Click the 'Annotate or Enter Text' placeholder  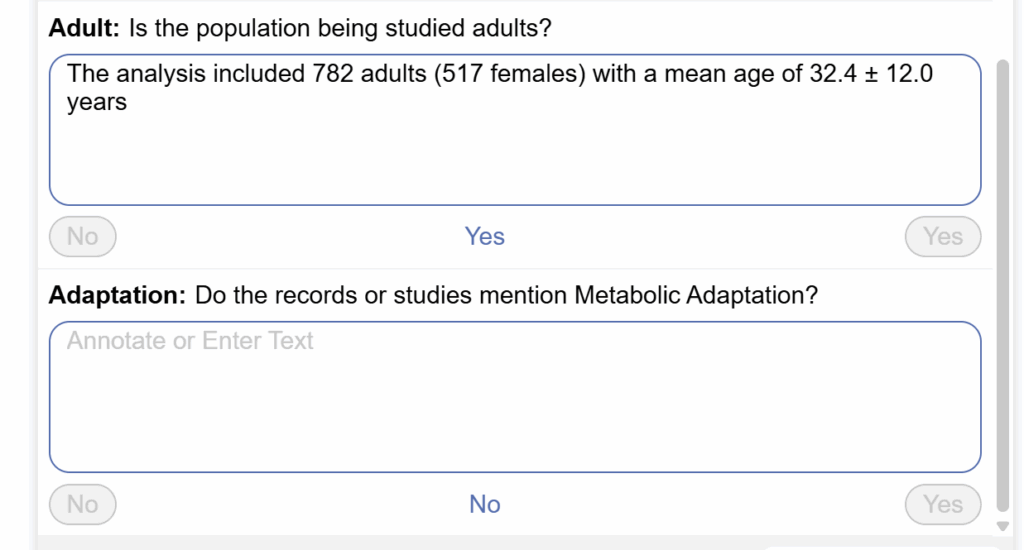coord(190,341)
